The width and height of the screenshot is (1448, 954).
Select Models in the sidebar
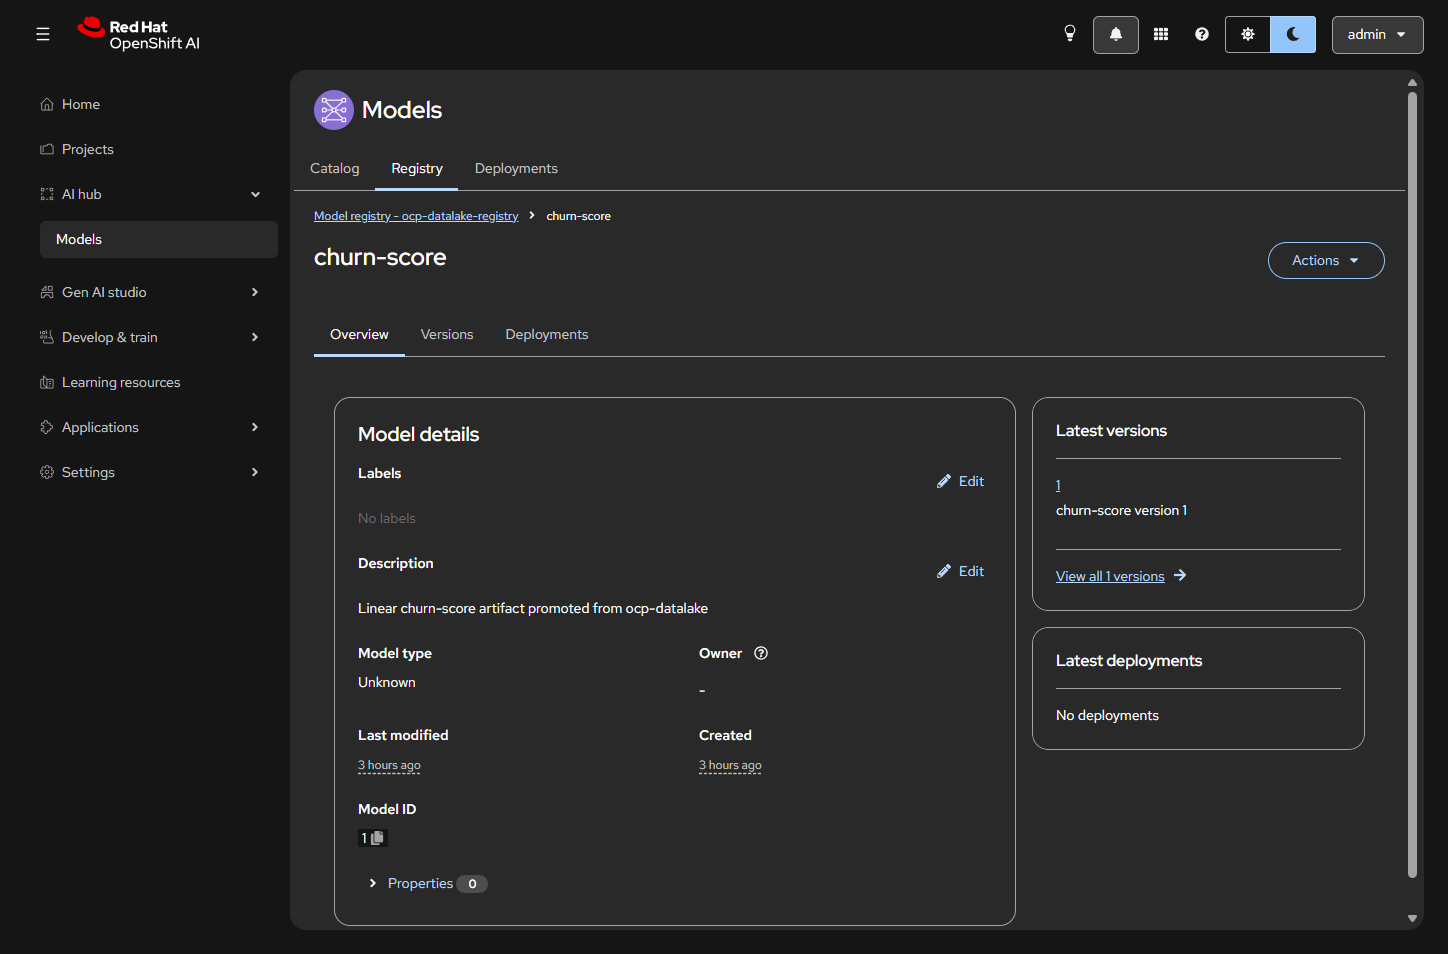(x=159, y=239)
